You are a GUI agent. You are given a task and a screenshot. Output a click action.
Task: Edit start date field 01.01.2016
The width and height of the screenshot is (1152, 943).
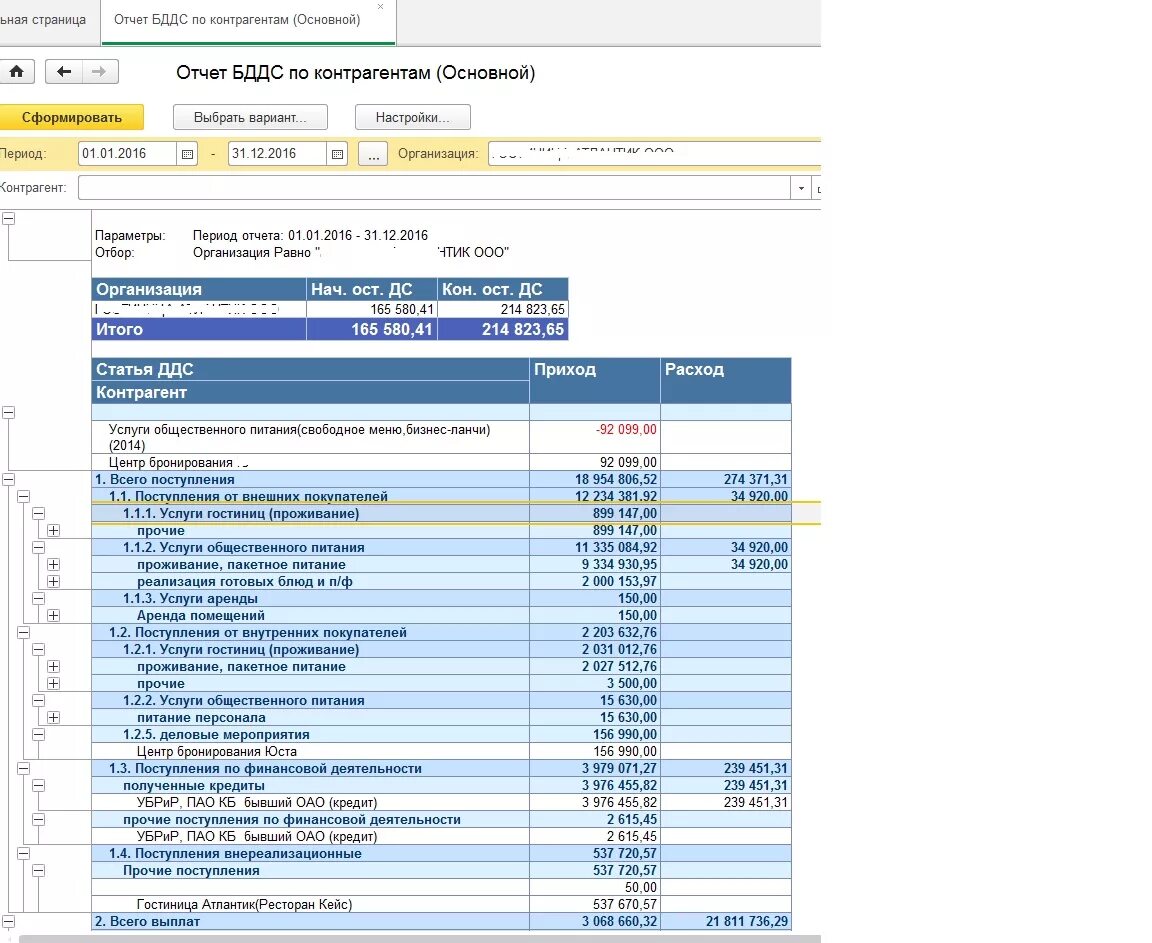pyautogui.click(x=127, y=153)
